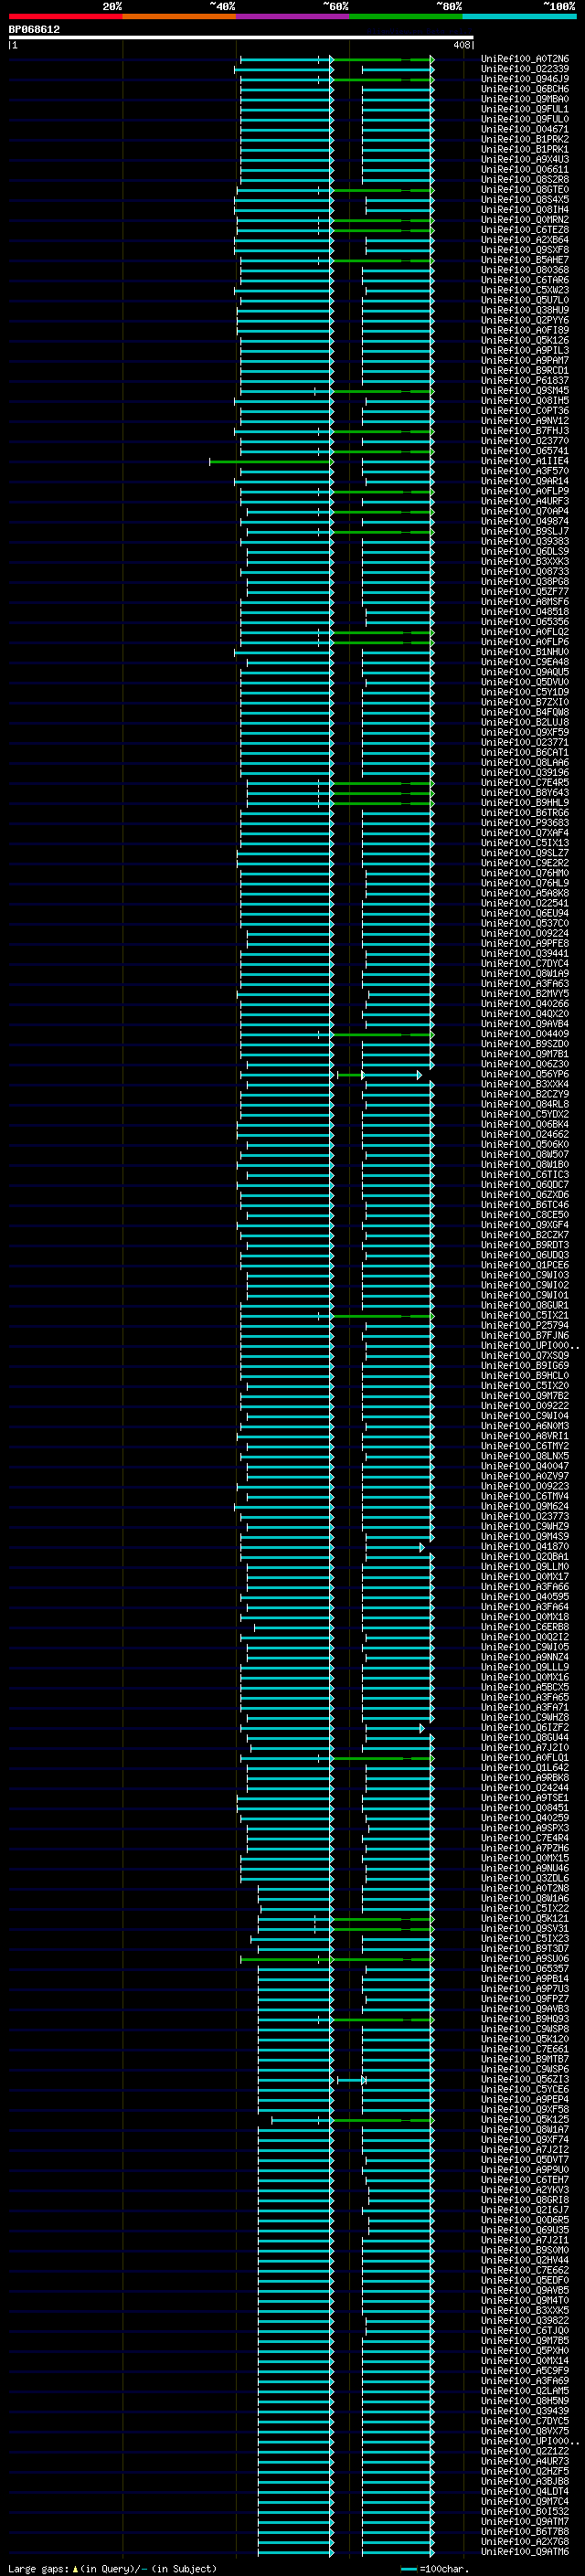Open hit UniRef100_A0T2N6

click(525, 59)
